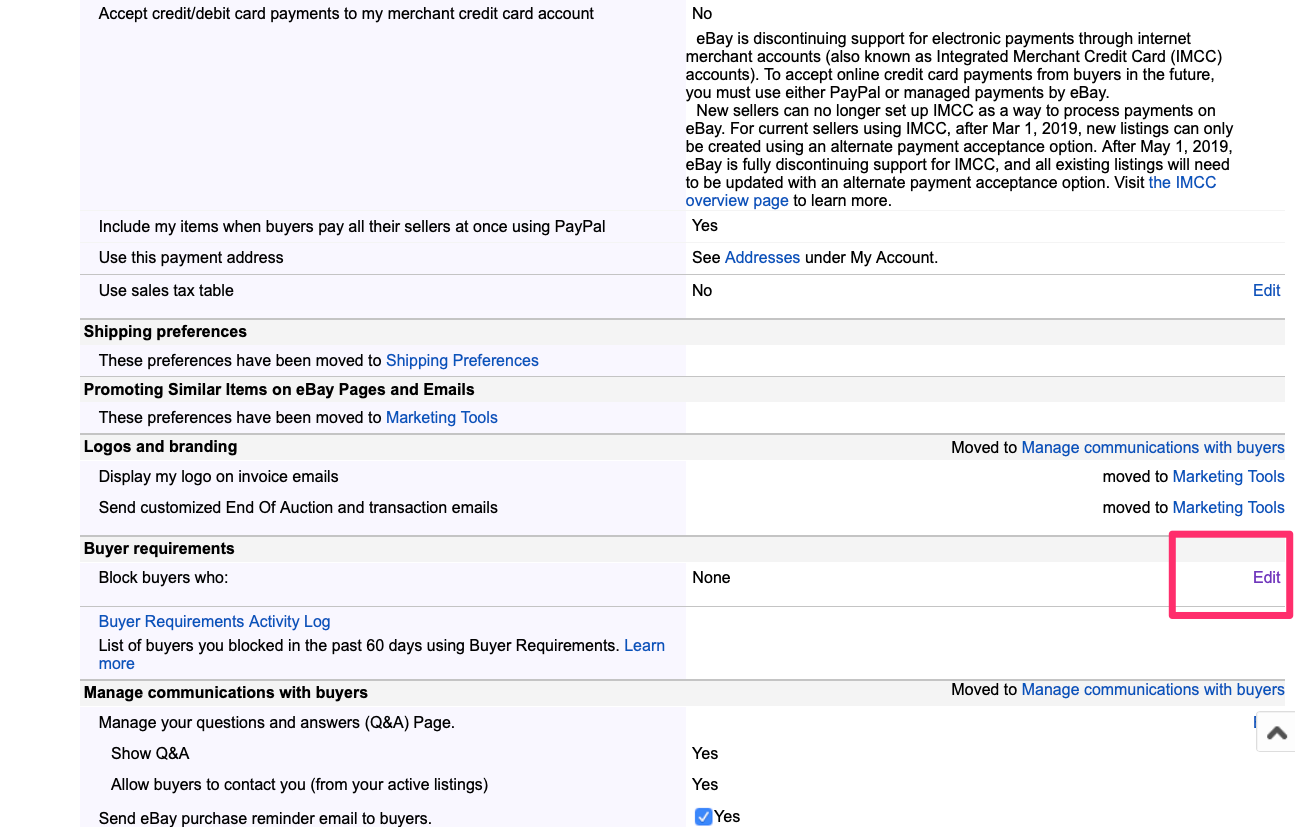Uncheck the purchase reminder email checkbox

[x=703, y=817]
